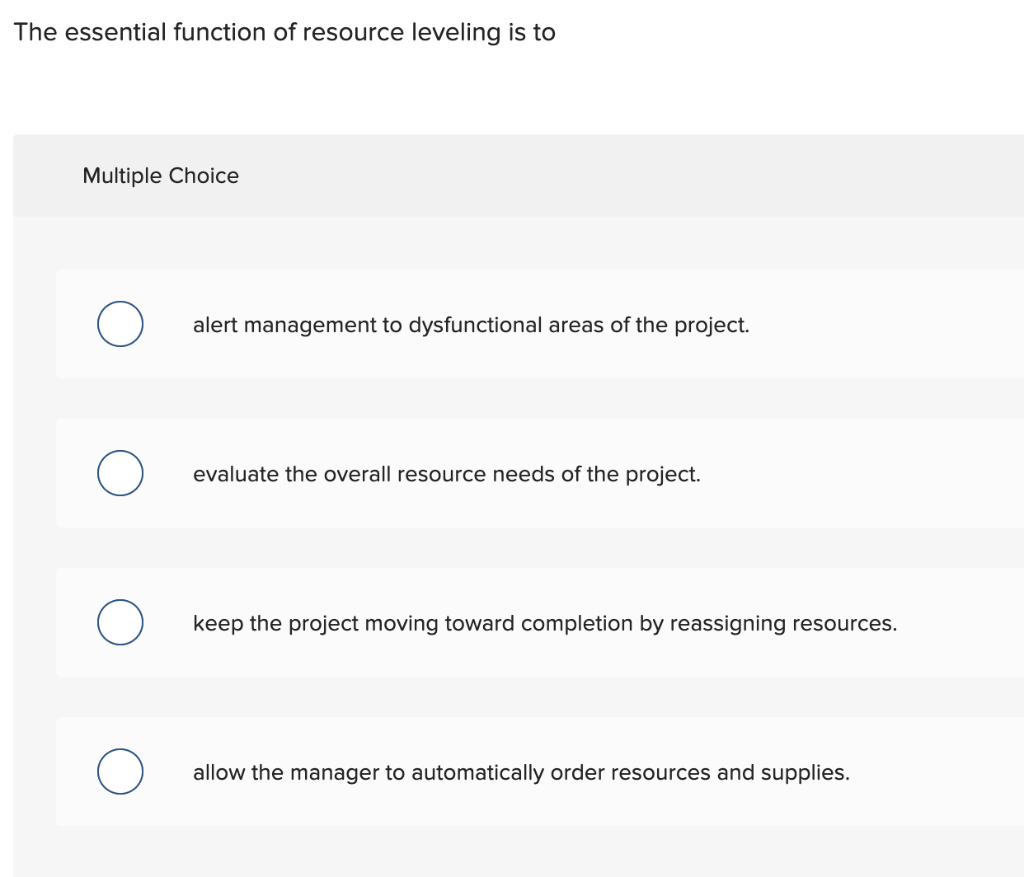
Task: Click the answer text about reassigning resources
Action: click(x=545, y=623)
